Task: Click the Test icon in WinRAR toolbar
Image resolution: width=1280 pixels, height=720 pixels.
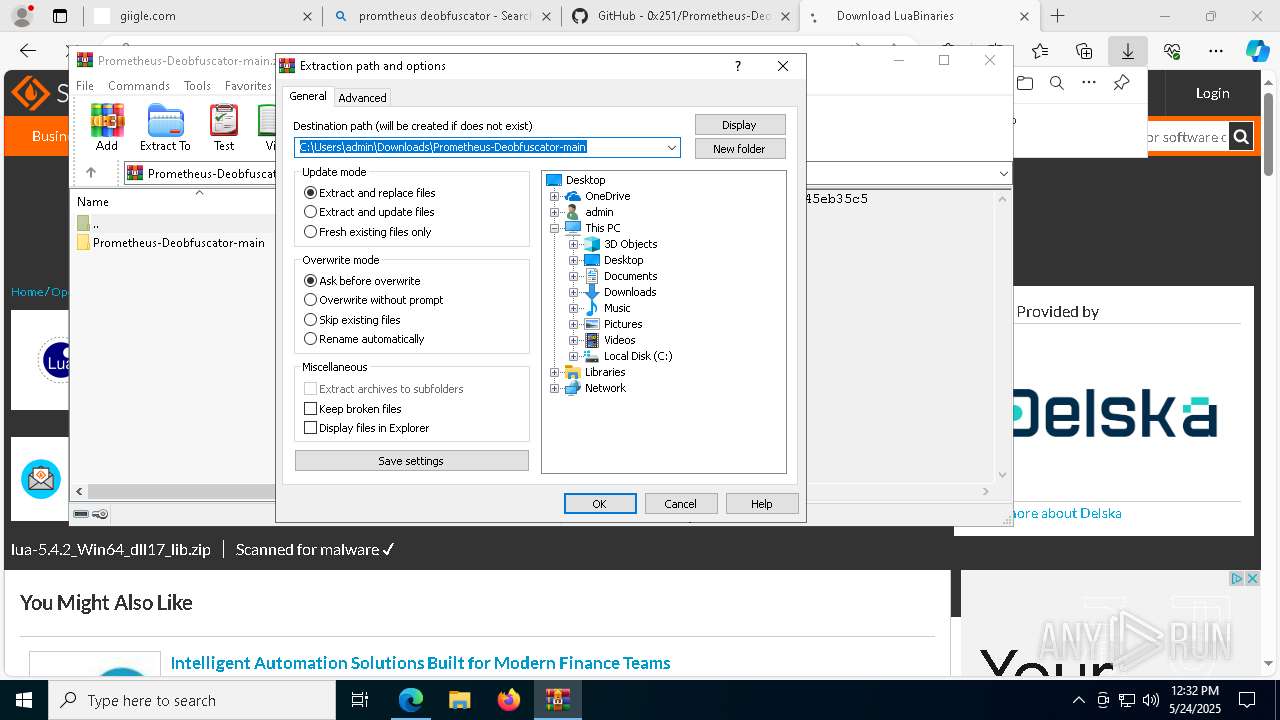Action: pos(224,127)
